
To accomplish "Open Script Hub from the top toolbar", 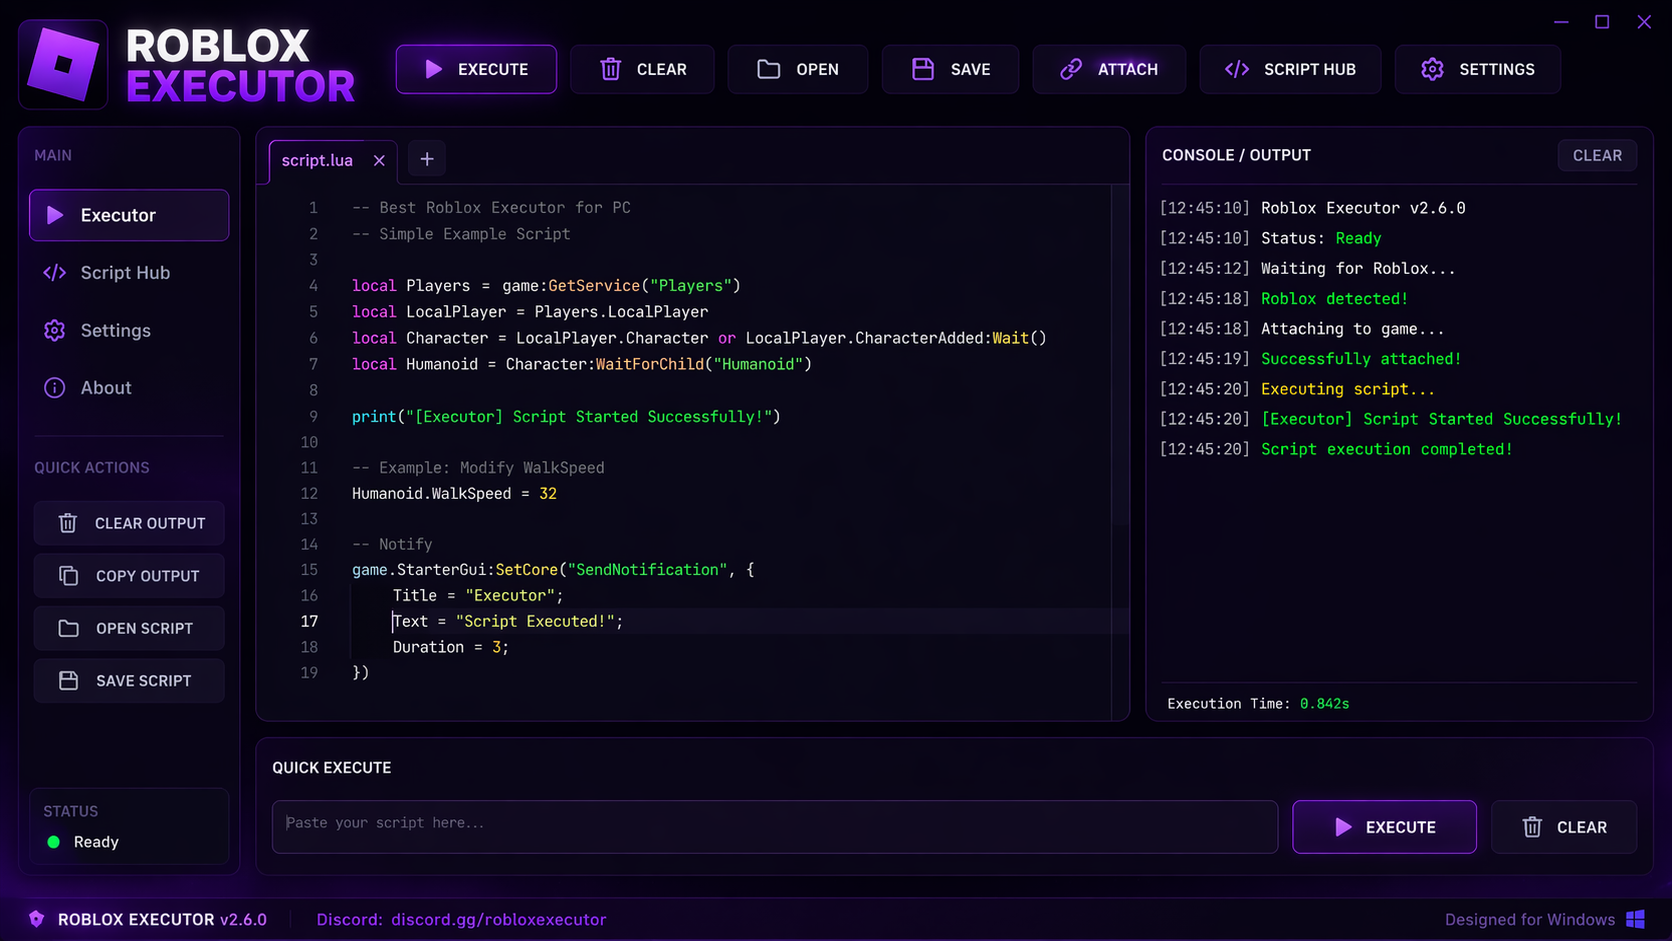I will [1290, 69].
